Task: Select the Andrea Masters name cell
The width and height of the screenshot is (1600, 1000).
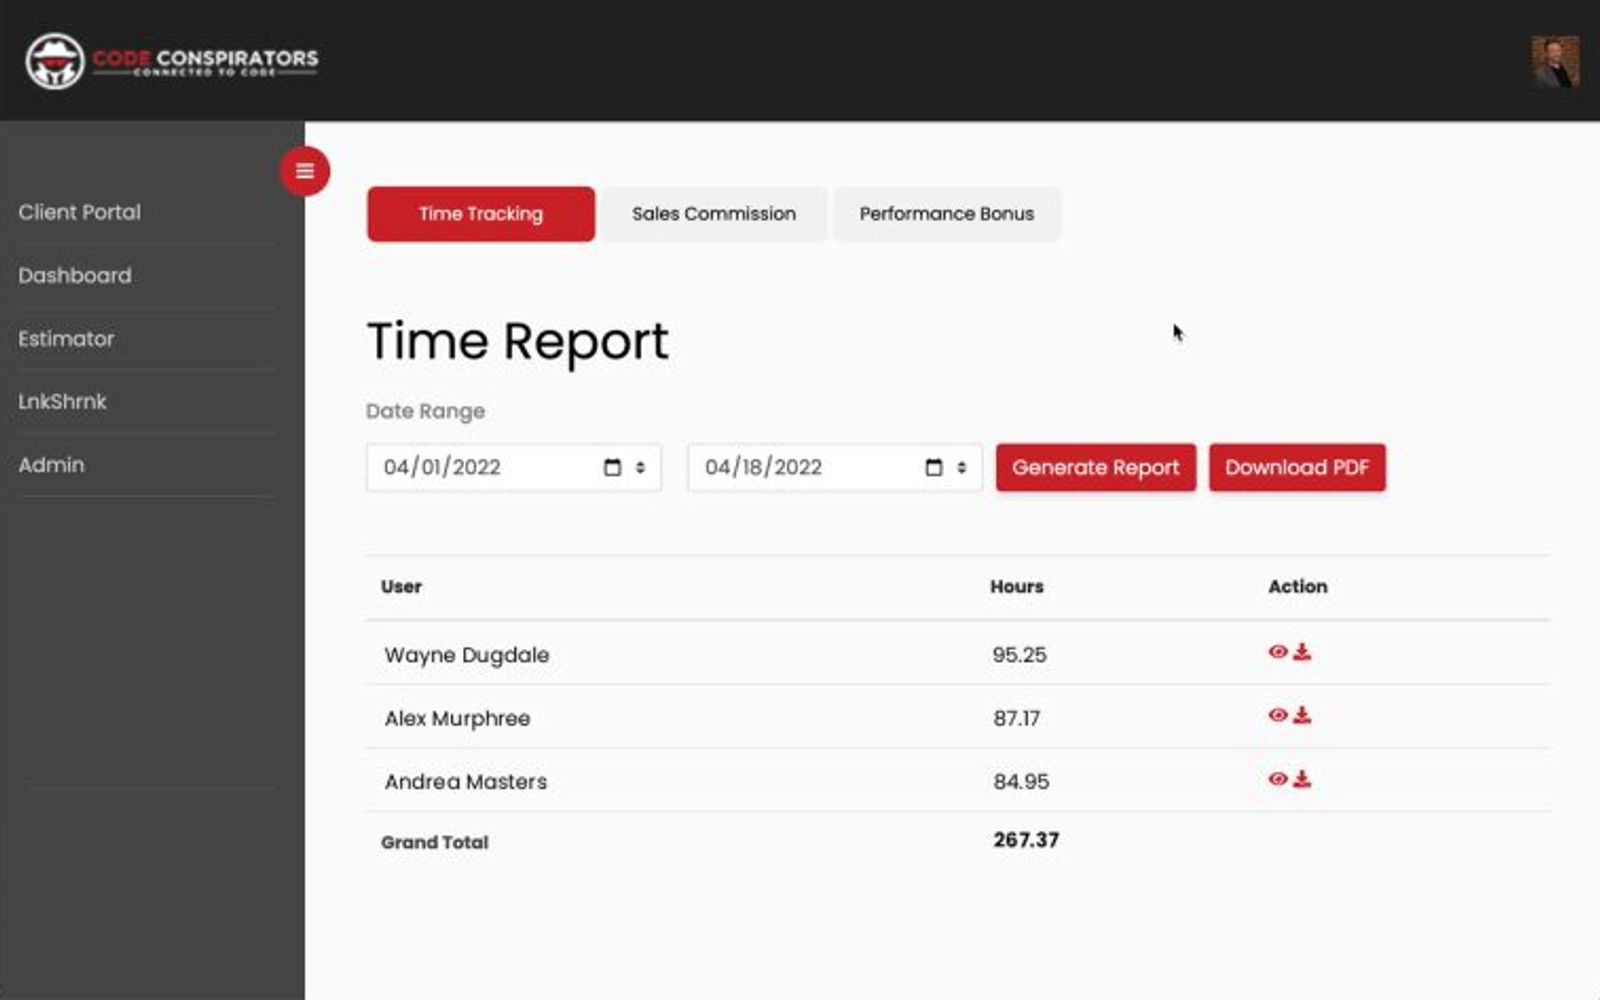Action: tap(466, 782)
